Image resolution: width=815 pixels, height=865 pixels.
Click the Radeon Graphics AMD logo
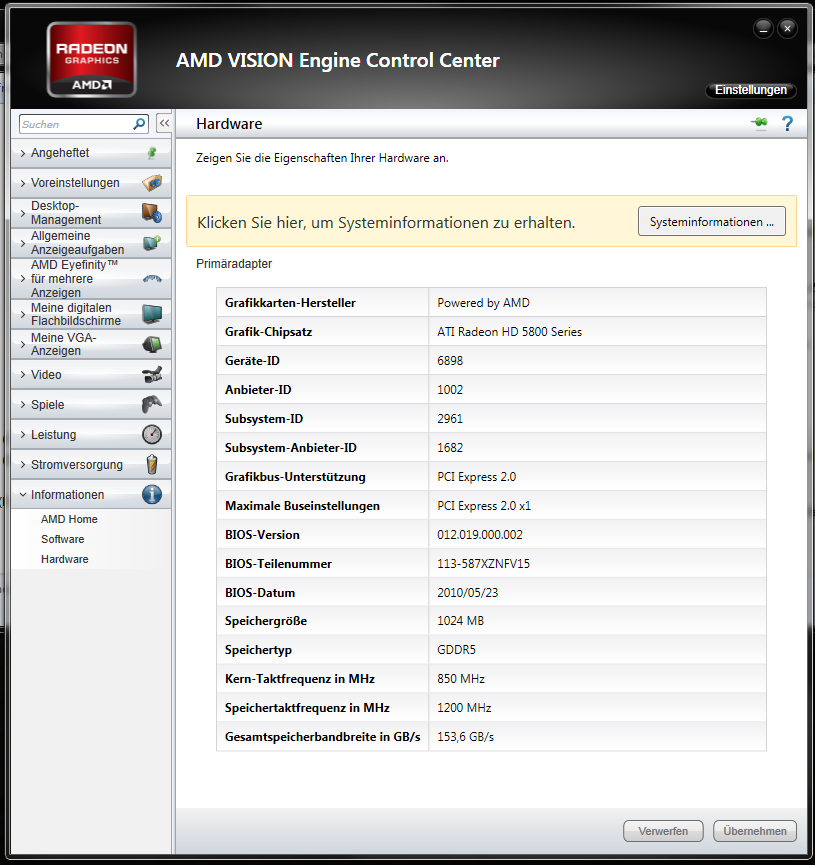(x=92, y=60)
